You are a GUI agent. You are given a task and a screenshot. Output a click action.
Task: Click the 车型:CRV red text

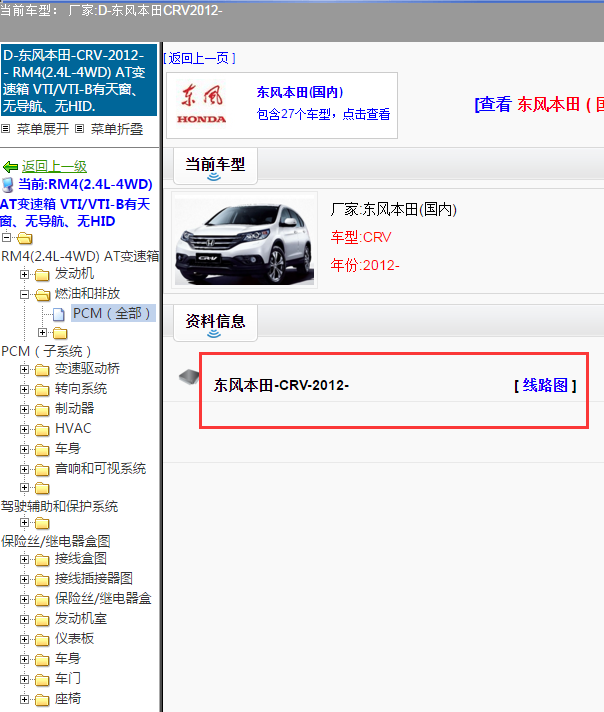361,237
